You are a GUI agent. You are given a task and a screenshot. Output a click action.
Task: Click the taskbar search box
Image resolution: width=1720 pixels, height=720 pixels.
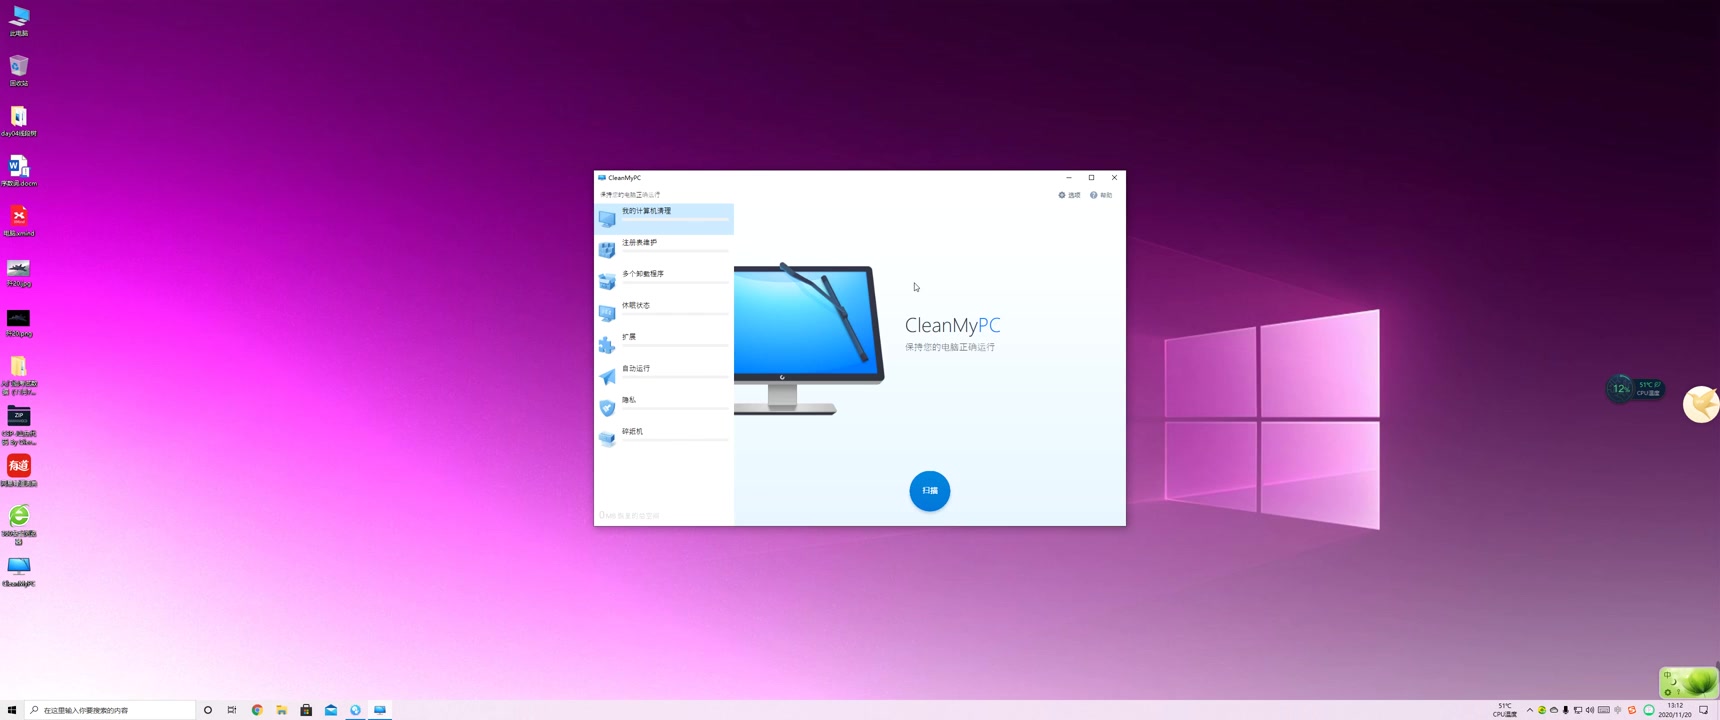110,710
